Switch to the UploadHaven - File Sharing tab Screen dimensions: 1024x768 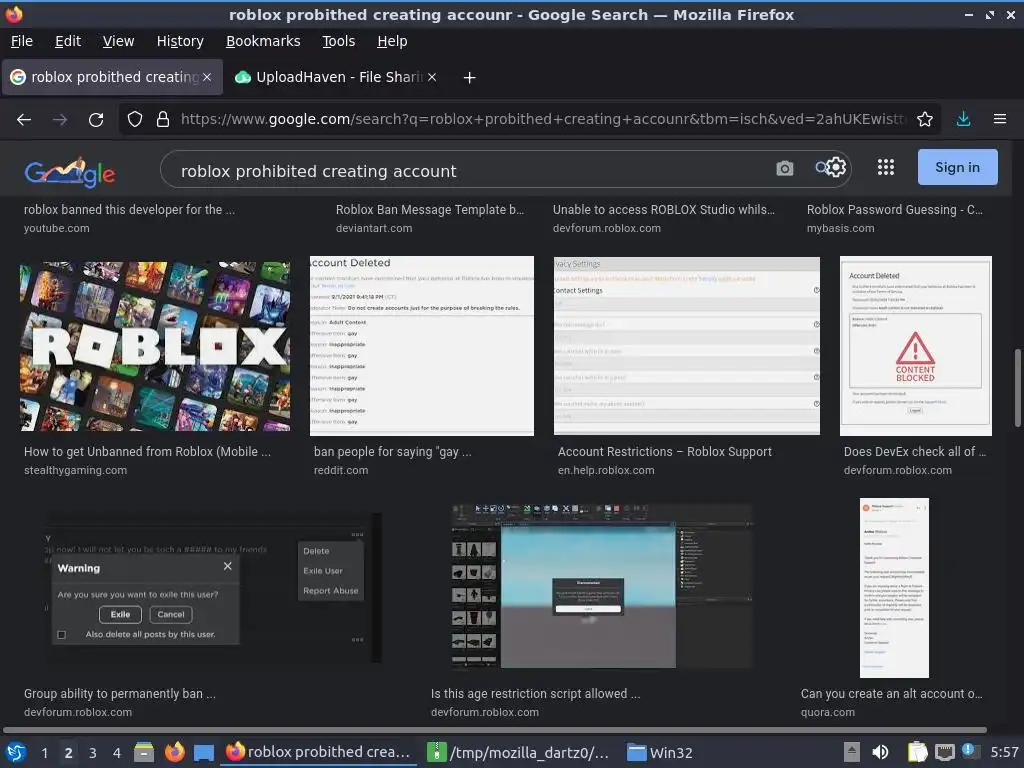335,77
